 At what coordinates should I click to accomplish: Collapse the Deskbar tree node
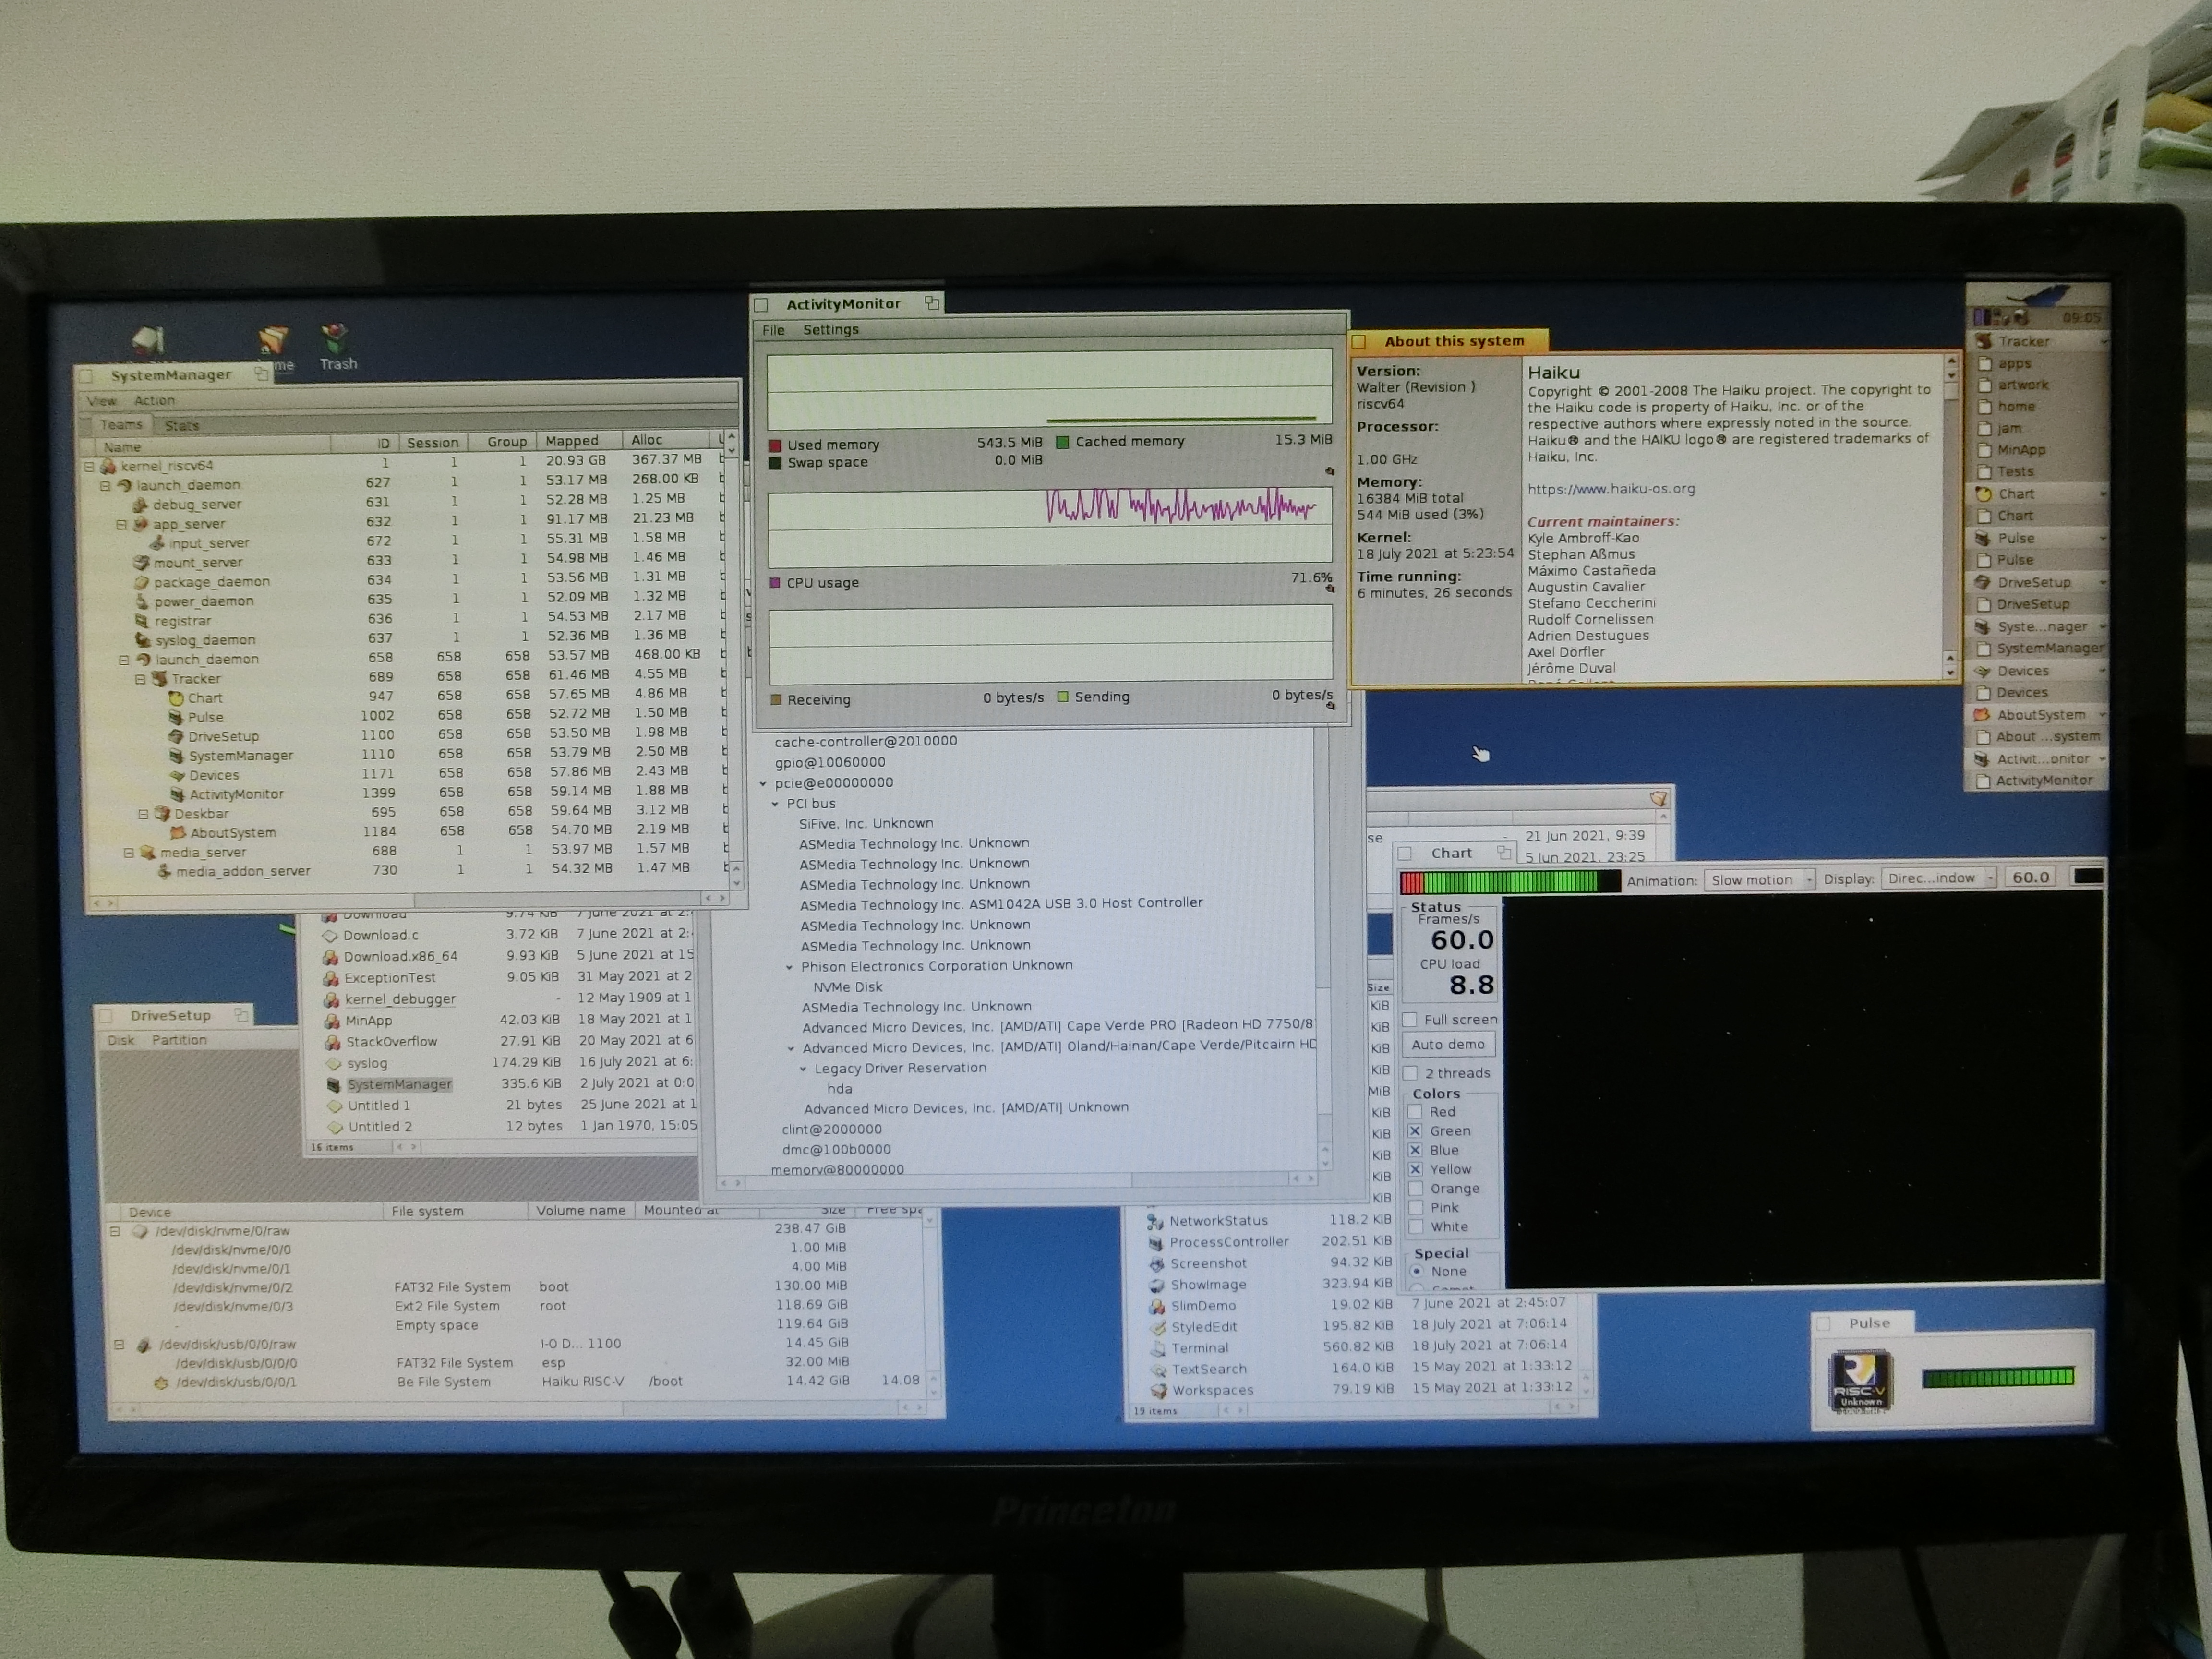point(144,814)
